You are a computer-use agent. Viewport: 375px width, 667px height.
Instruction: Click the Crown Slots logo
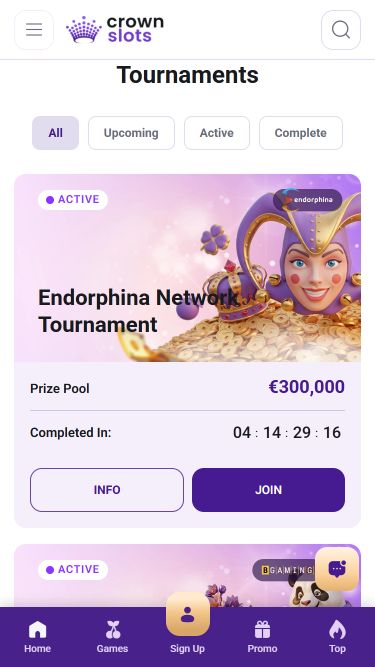coord(115,30)
